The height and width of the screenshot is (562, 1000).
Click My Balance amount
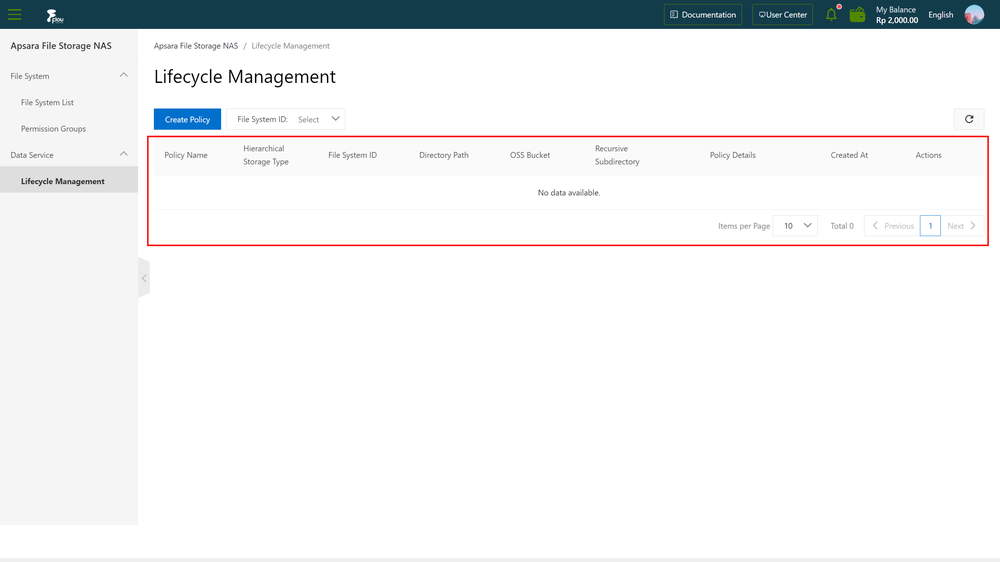coord(897,20)
